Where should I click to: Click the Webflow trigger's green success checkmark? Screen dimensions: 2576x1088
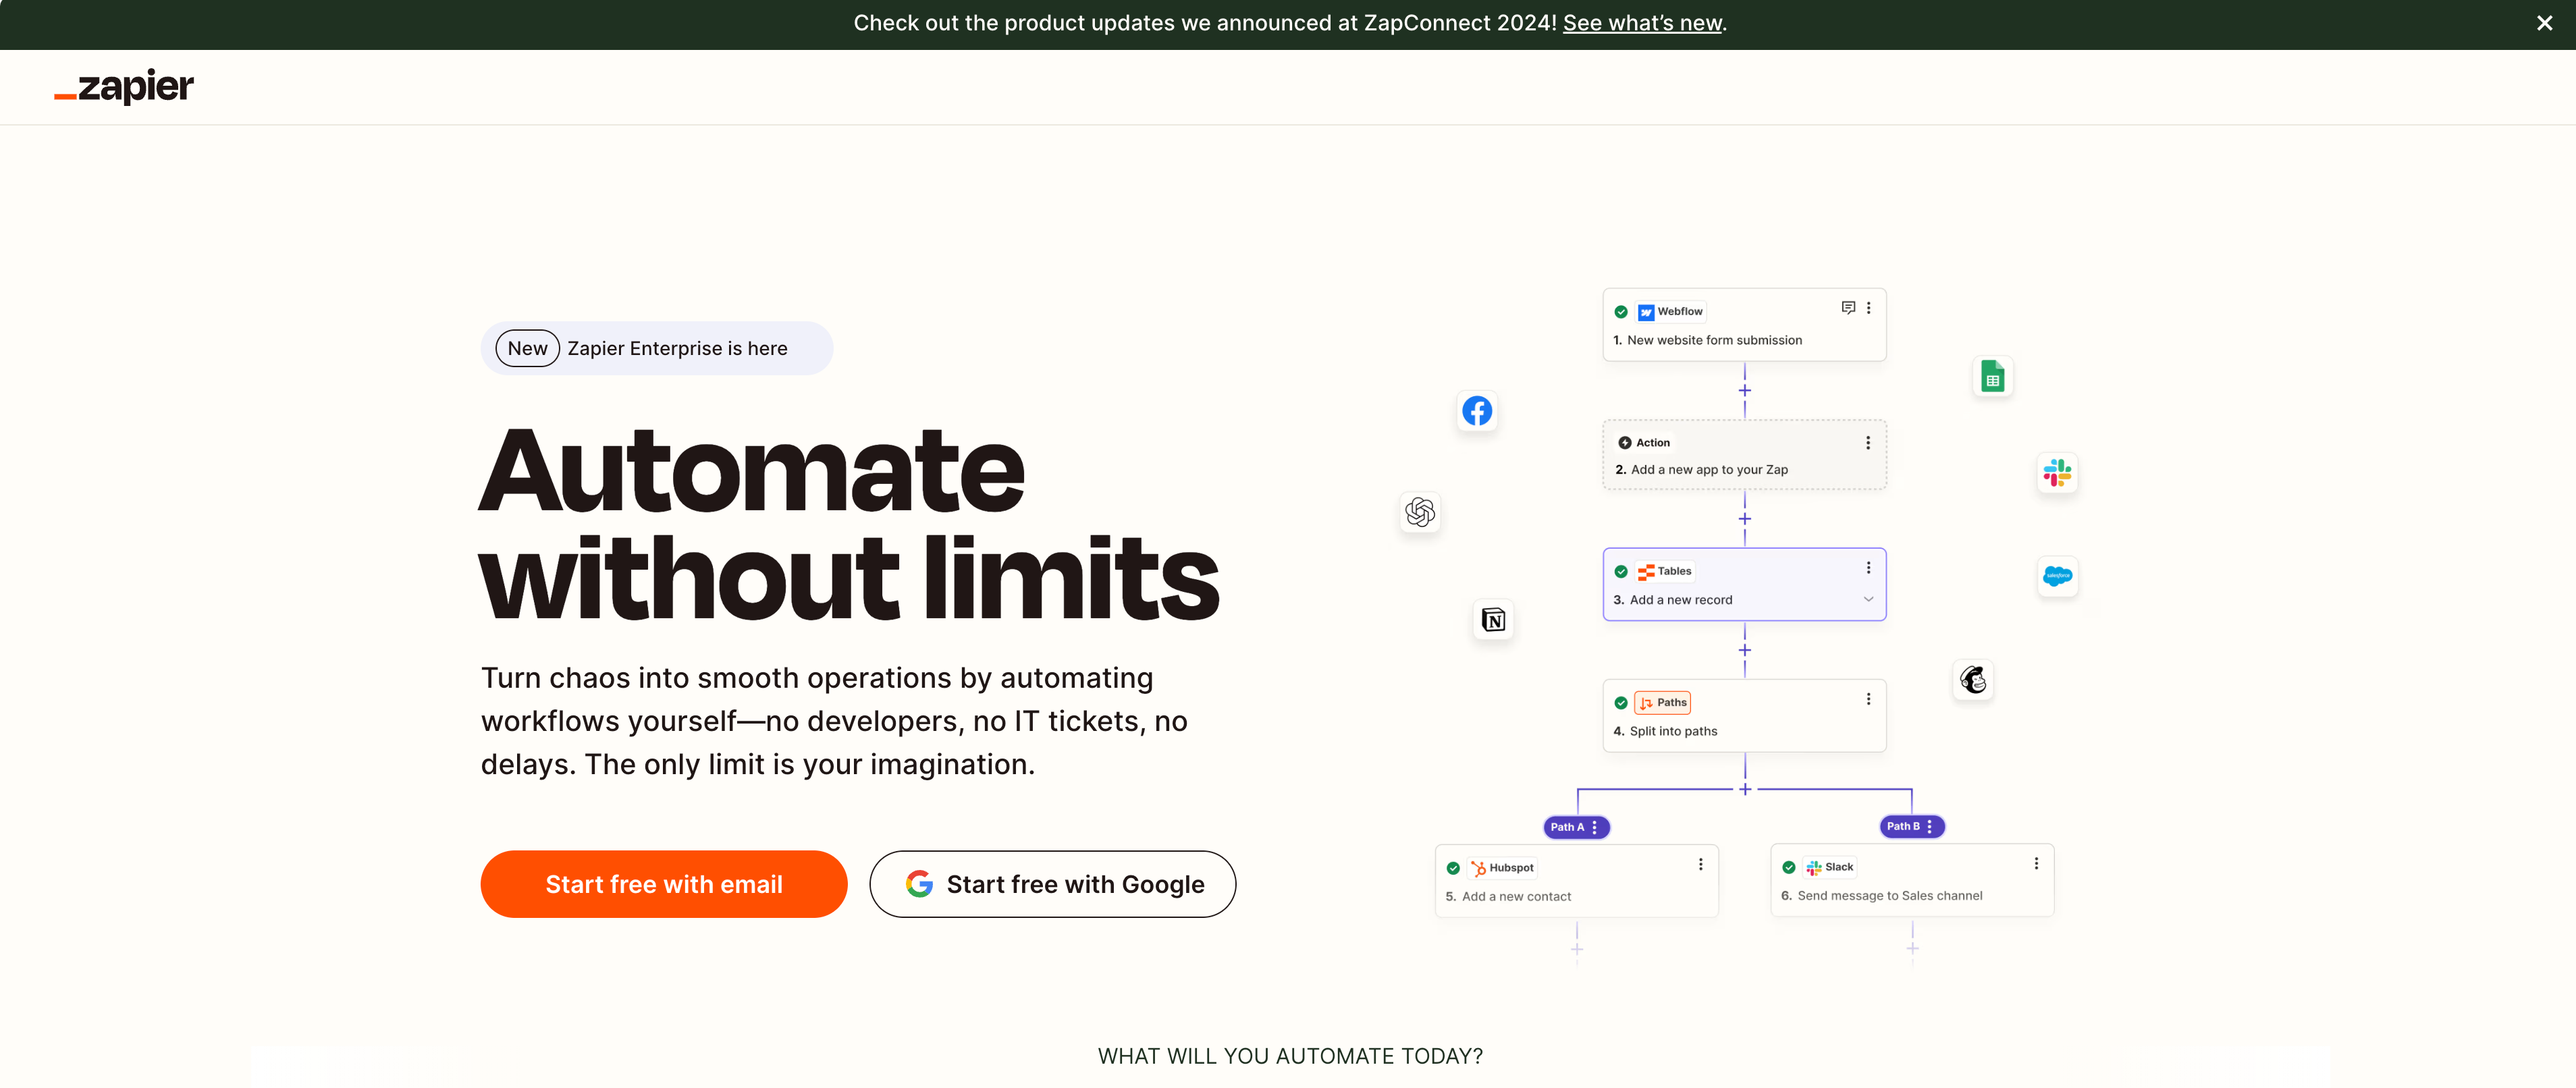[1621, 311]
